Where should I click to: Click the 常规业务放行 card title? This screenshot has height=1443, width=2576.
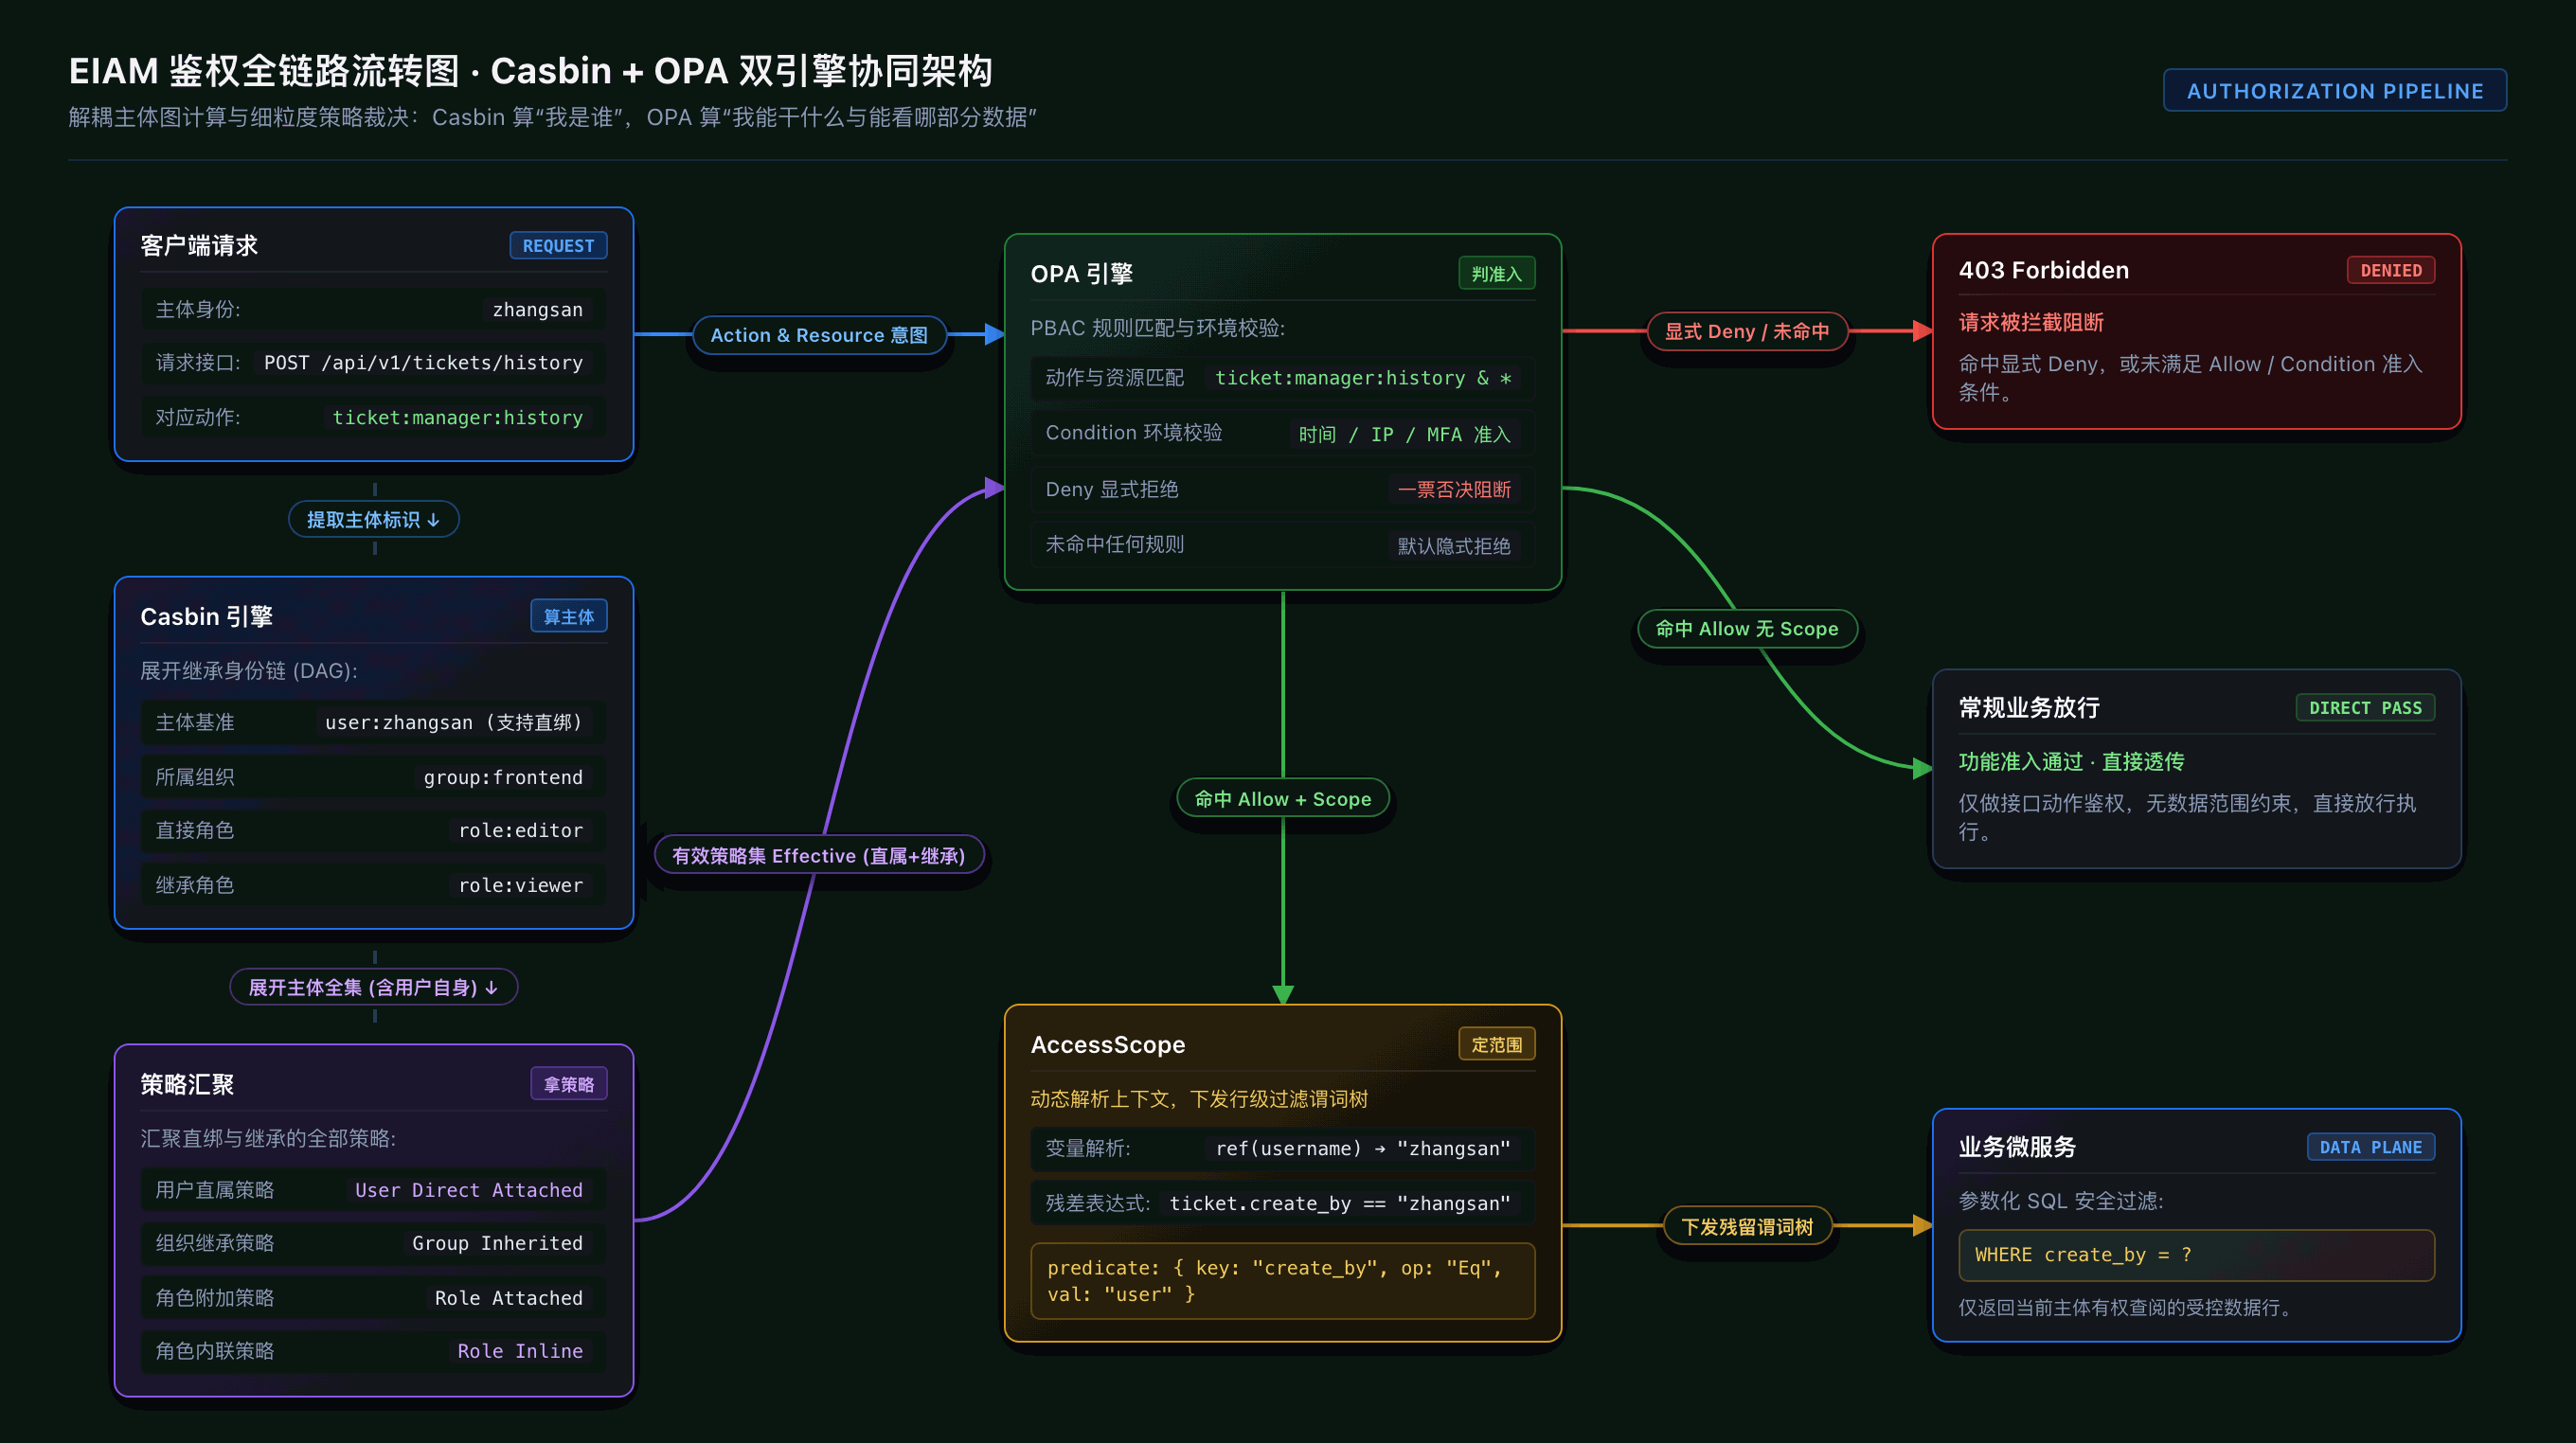pos(2028,707)
